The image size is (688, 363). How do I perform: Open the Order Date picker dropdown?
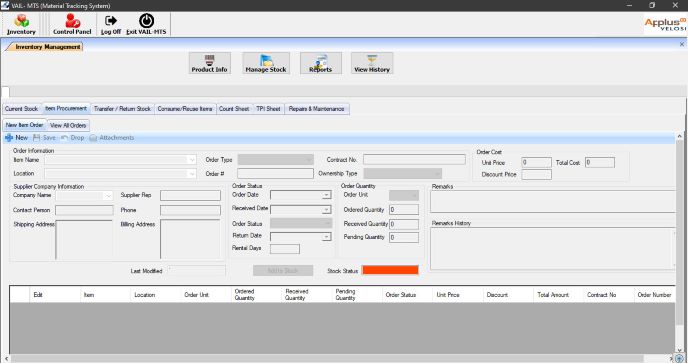326,195
